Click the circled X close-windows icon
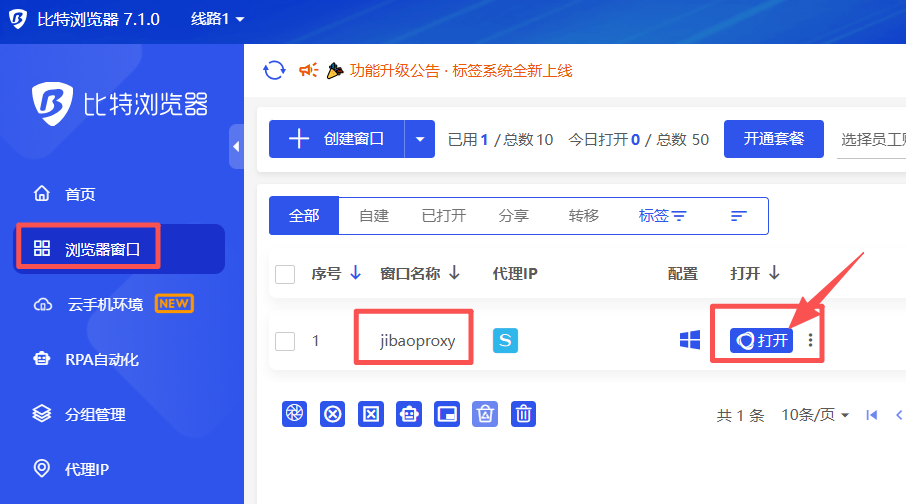 point(333,414)
